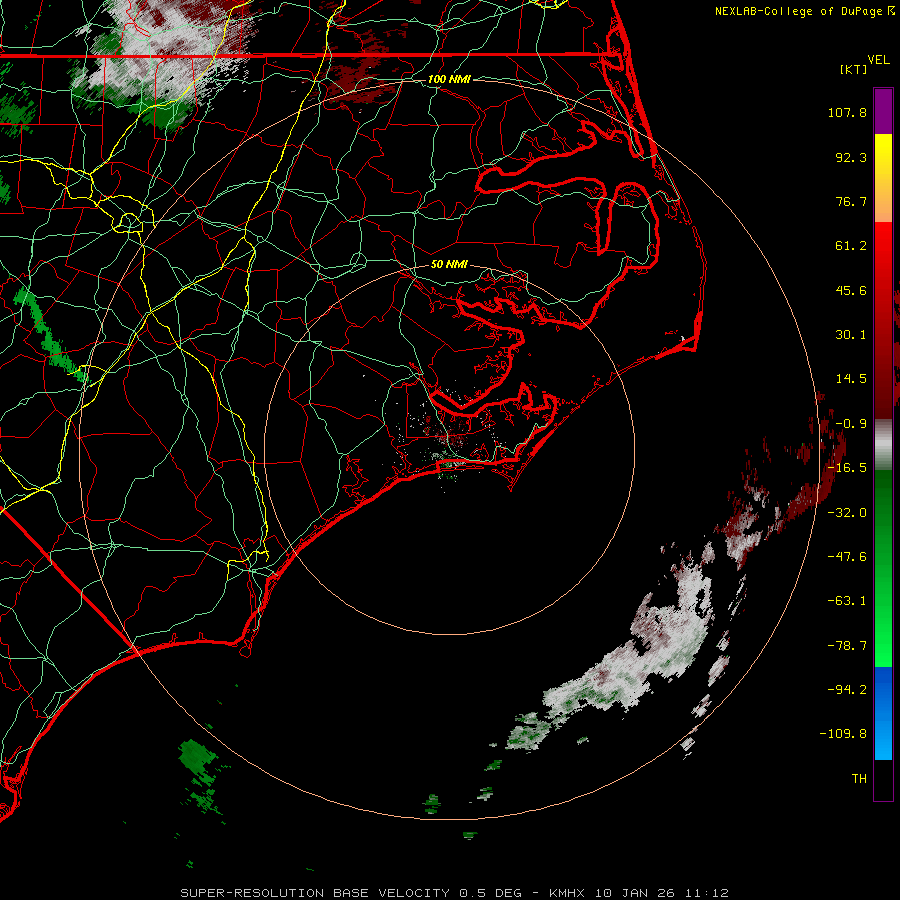Click the yellow segment of the velocity color bar
Viewport: 900px width, 900px height.
[x=883, y=149]
